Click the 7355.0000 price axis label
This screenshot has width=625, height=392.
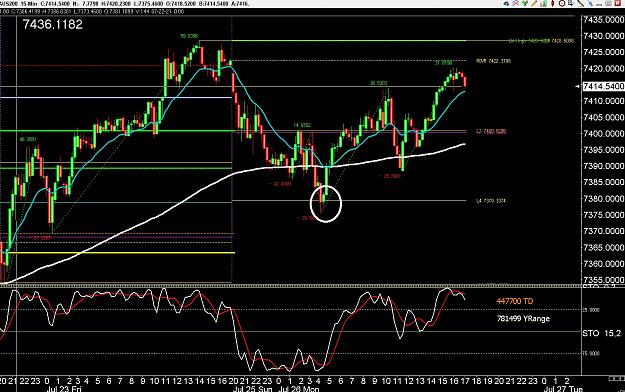(603, 280)
